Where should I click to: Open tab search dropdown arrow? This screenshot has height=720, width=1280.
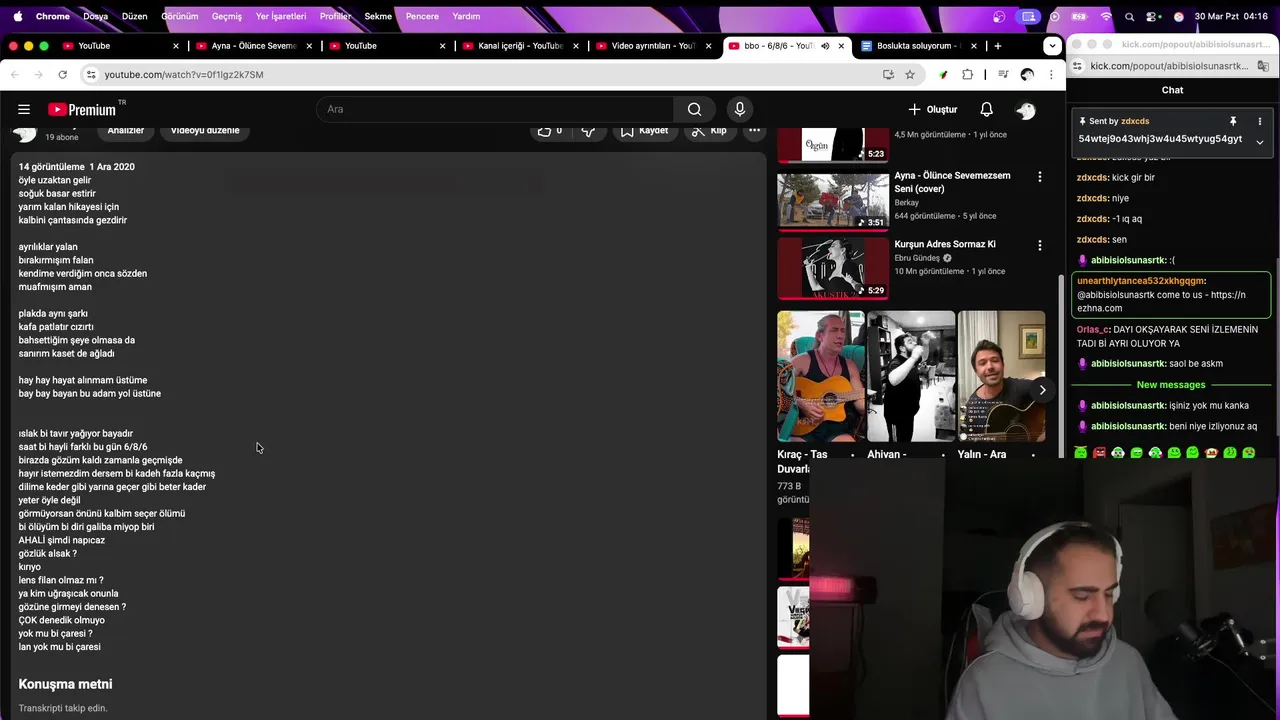point(1052,46)
